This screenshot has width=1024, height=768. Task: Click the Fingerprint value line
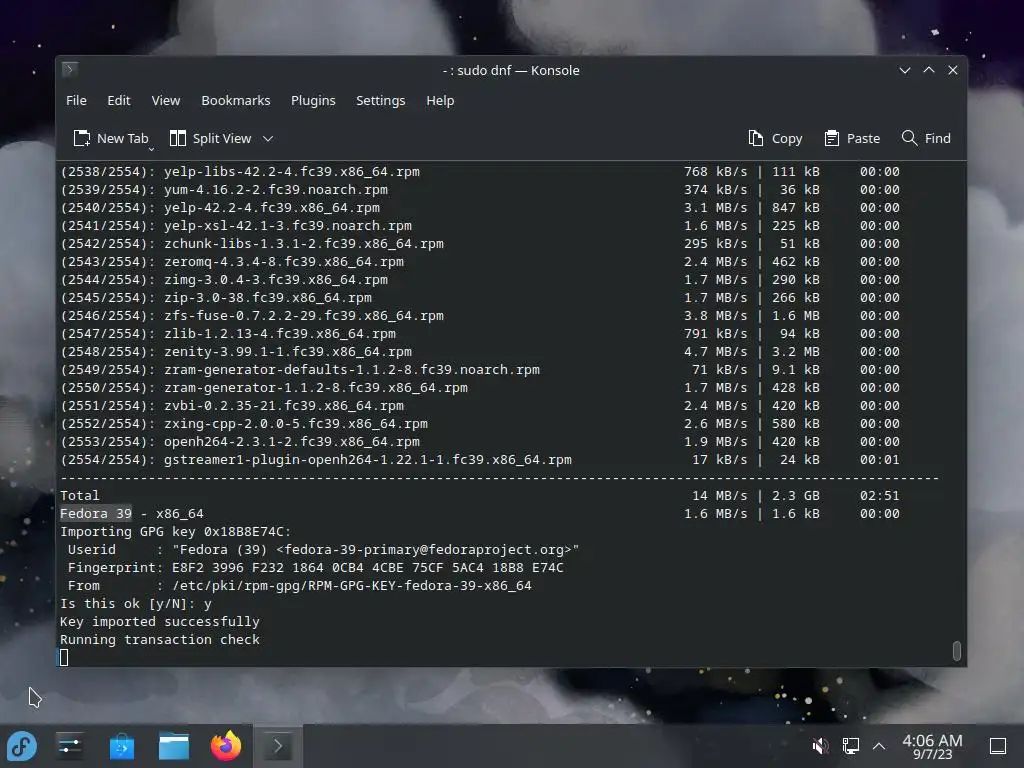pos(368,568)
